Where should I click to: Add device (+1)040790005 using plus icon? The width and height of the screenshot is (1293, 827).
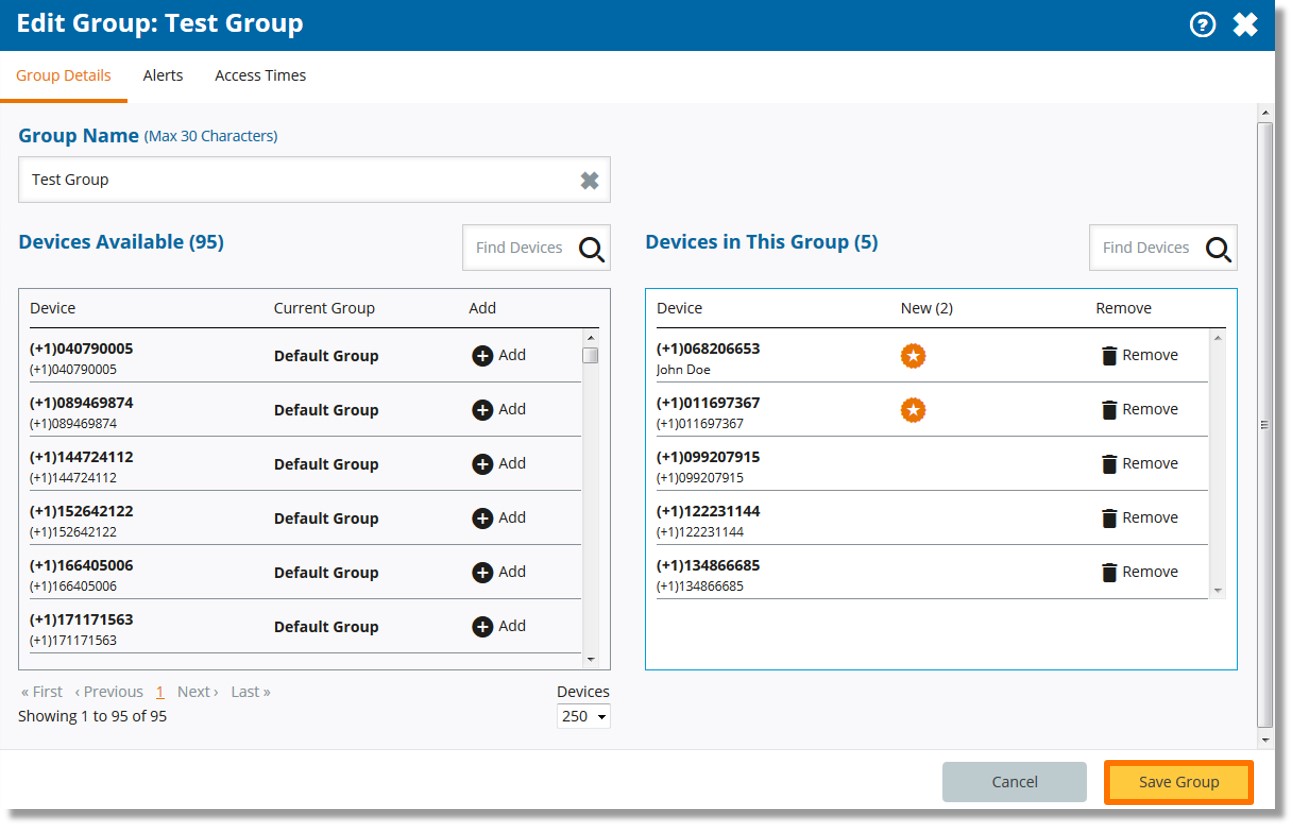(482, 355)
